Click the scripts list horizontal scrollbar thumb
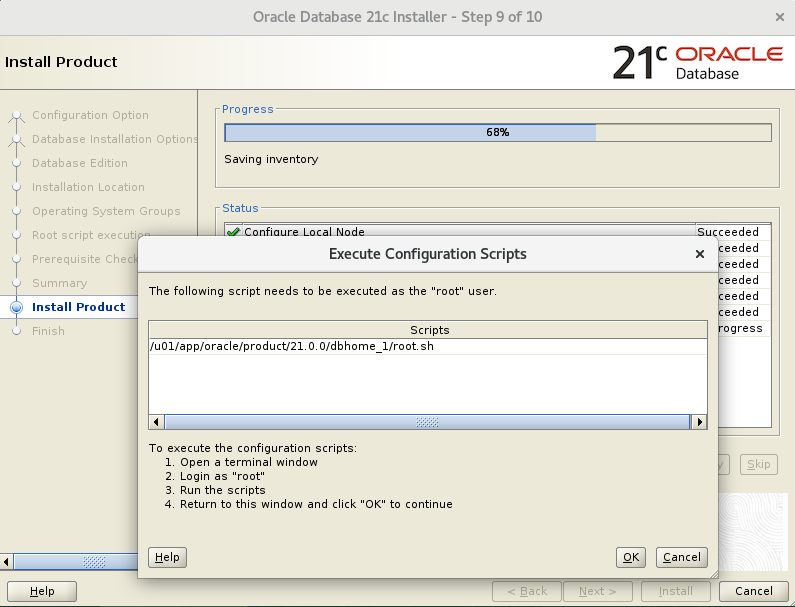 (427, 422)
